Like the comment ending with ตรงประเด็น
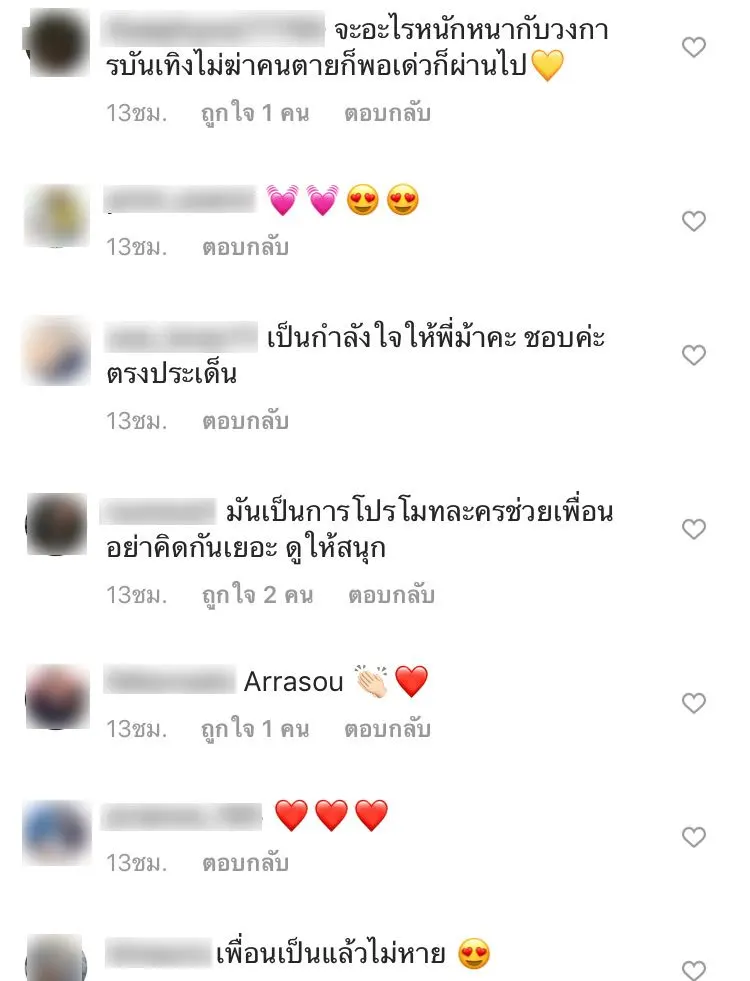The height and width of the screenshot is (981, 750). (694, 355)
